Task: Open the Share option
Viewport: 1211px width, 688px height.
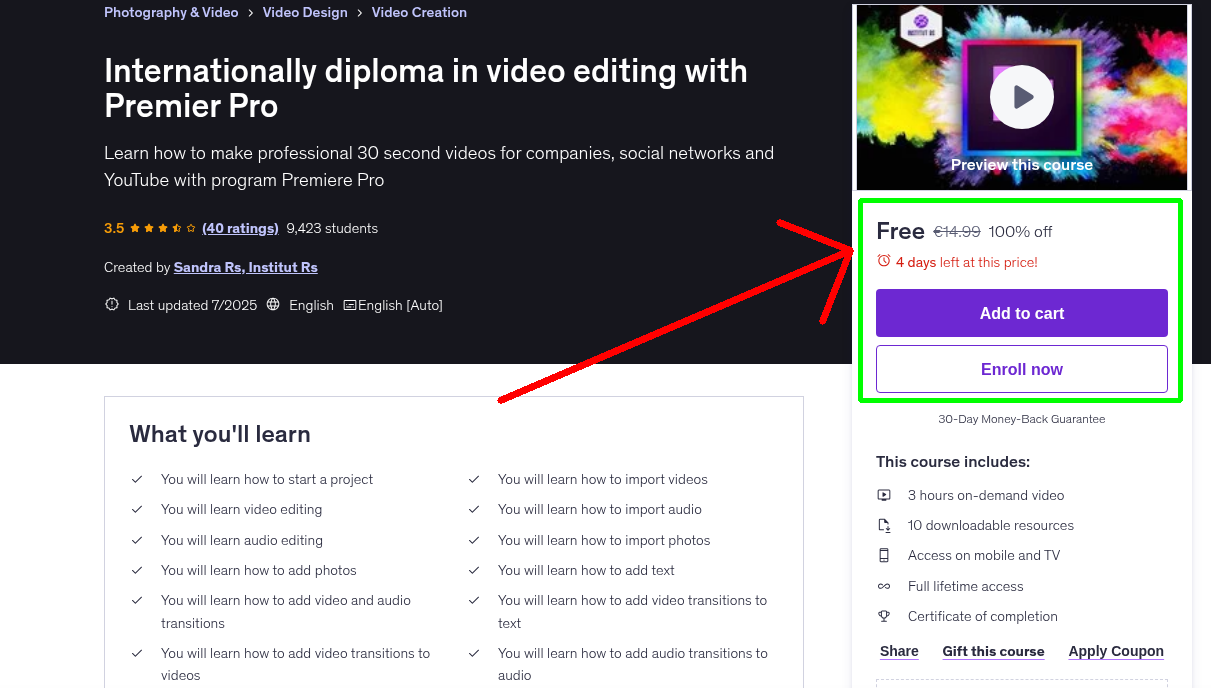Action: [x=898, y=651]
